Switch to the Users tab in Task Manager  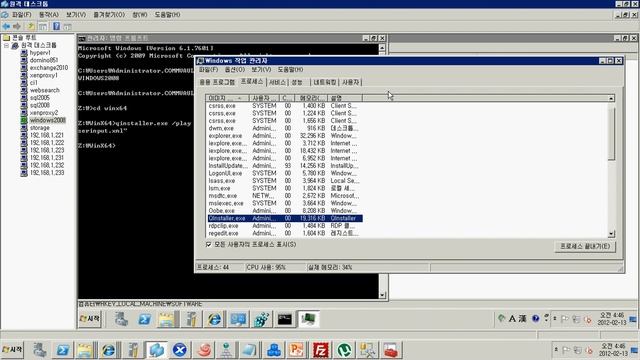tap(350, 82)
